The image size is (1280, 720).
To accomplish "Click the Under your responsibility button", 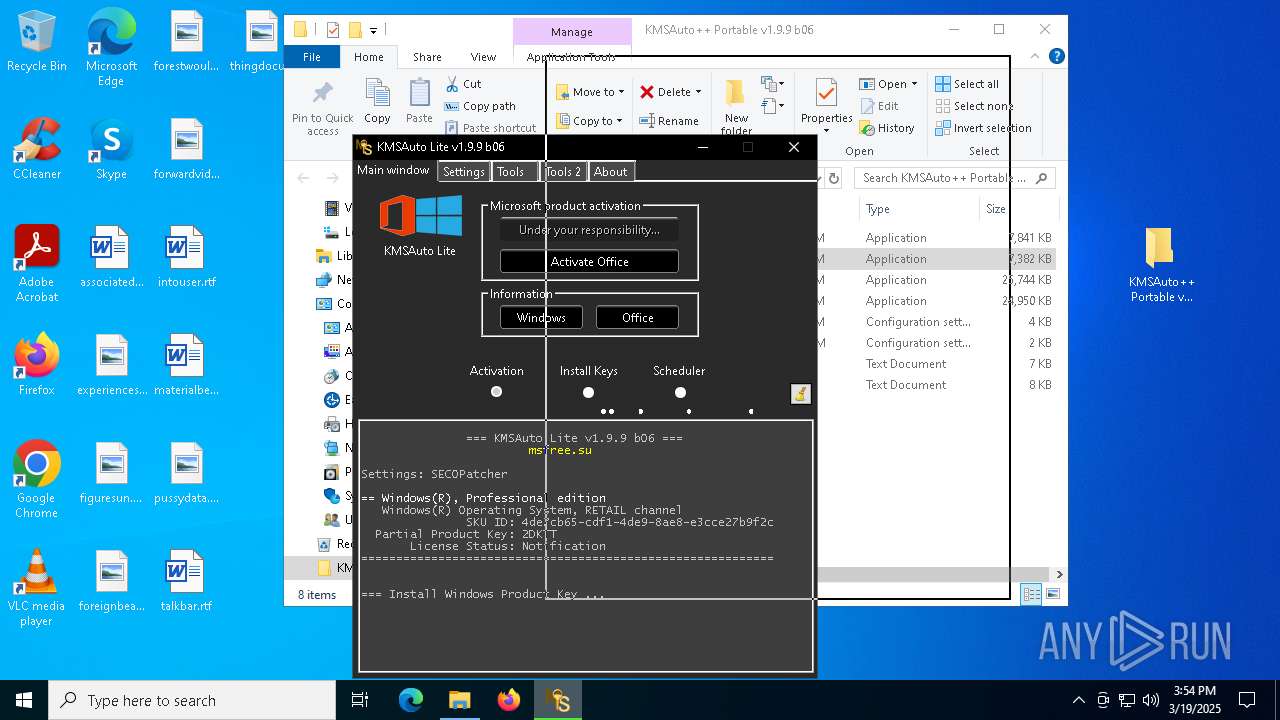I will pyautogui.click(x=589, y=230).
